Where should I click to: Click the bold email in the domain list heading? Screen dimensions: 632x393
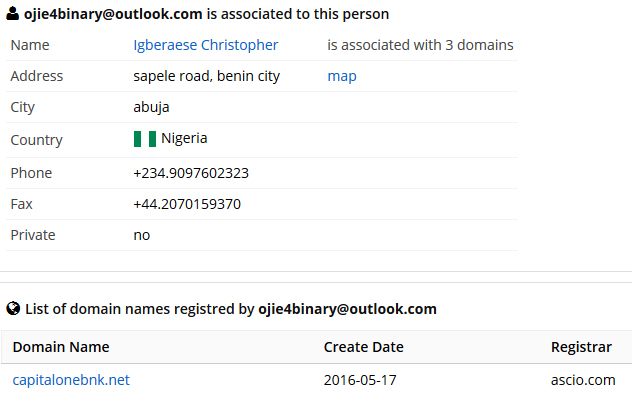347,309
